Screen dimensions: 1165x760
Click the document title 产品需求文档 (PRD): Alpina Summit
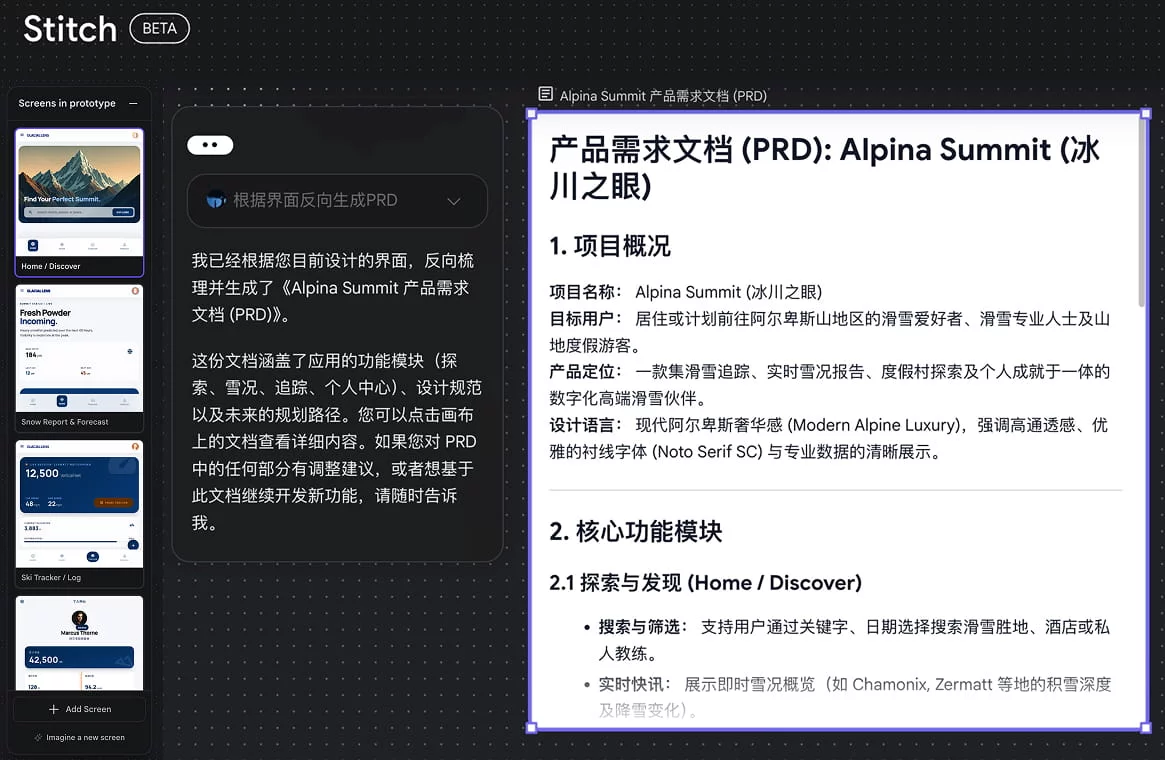tap(824, 168)
